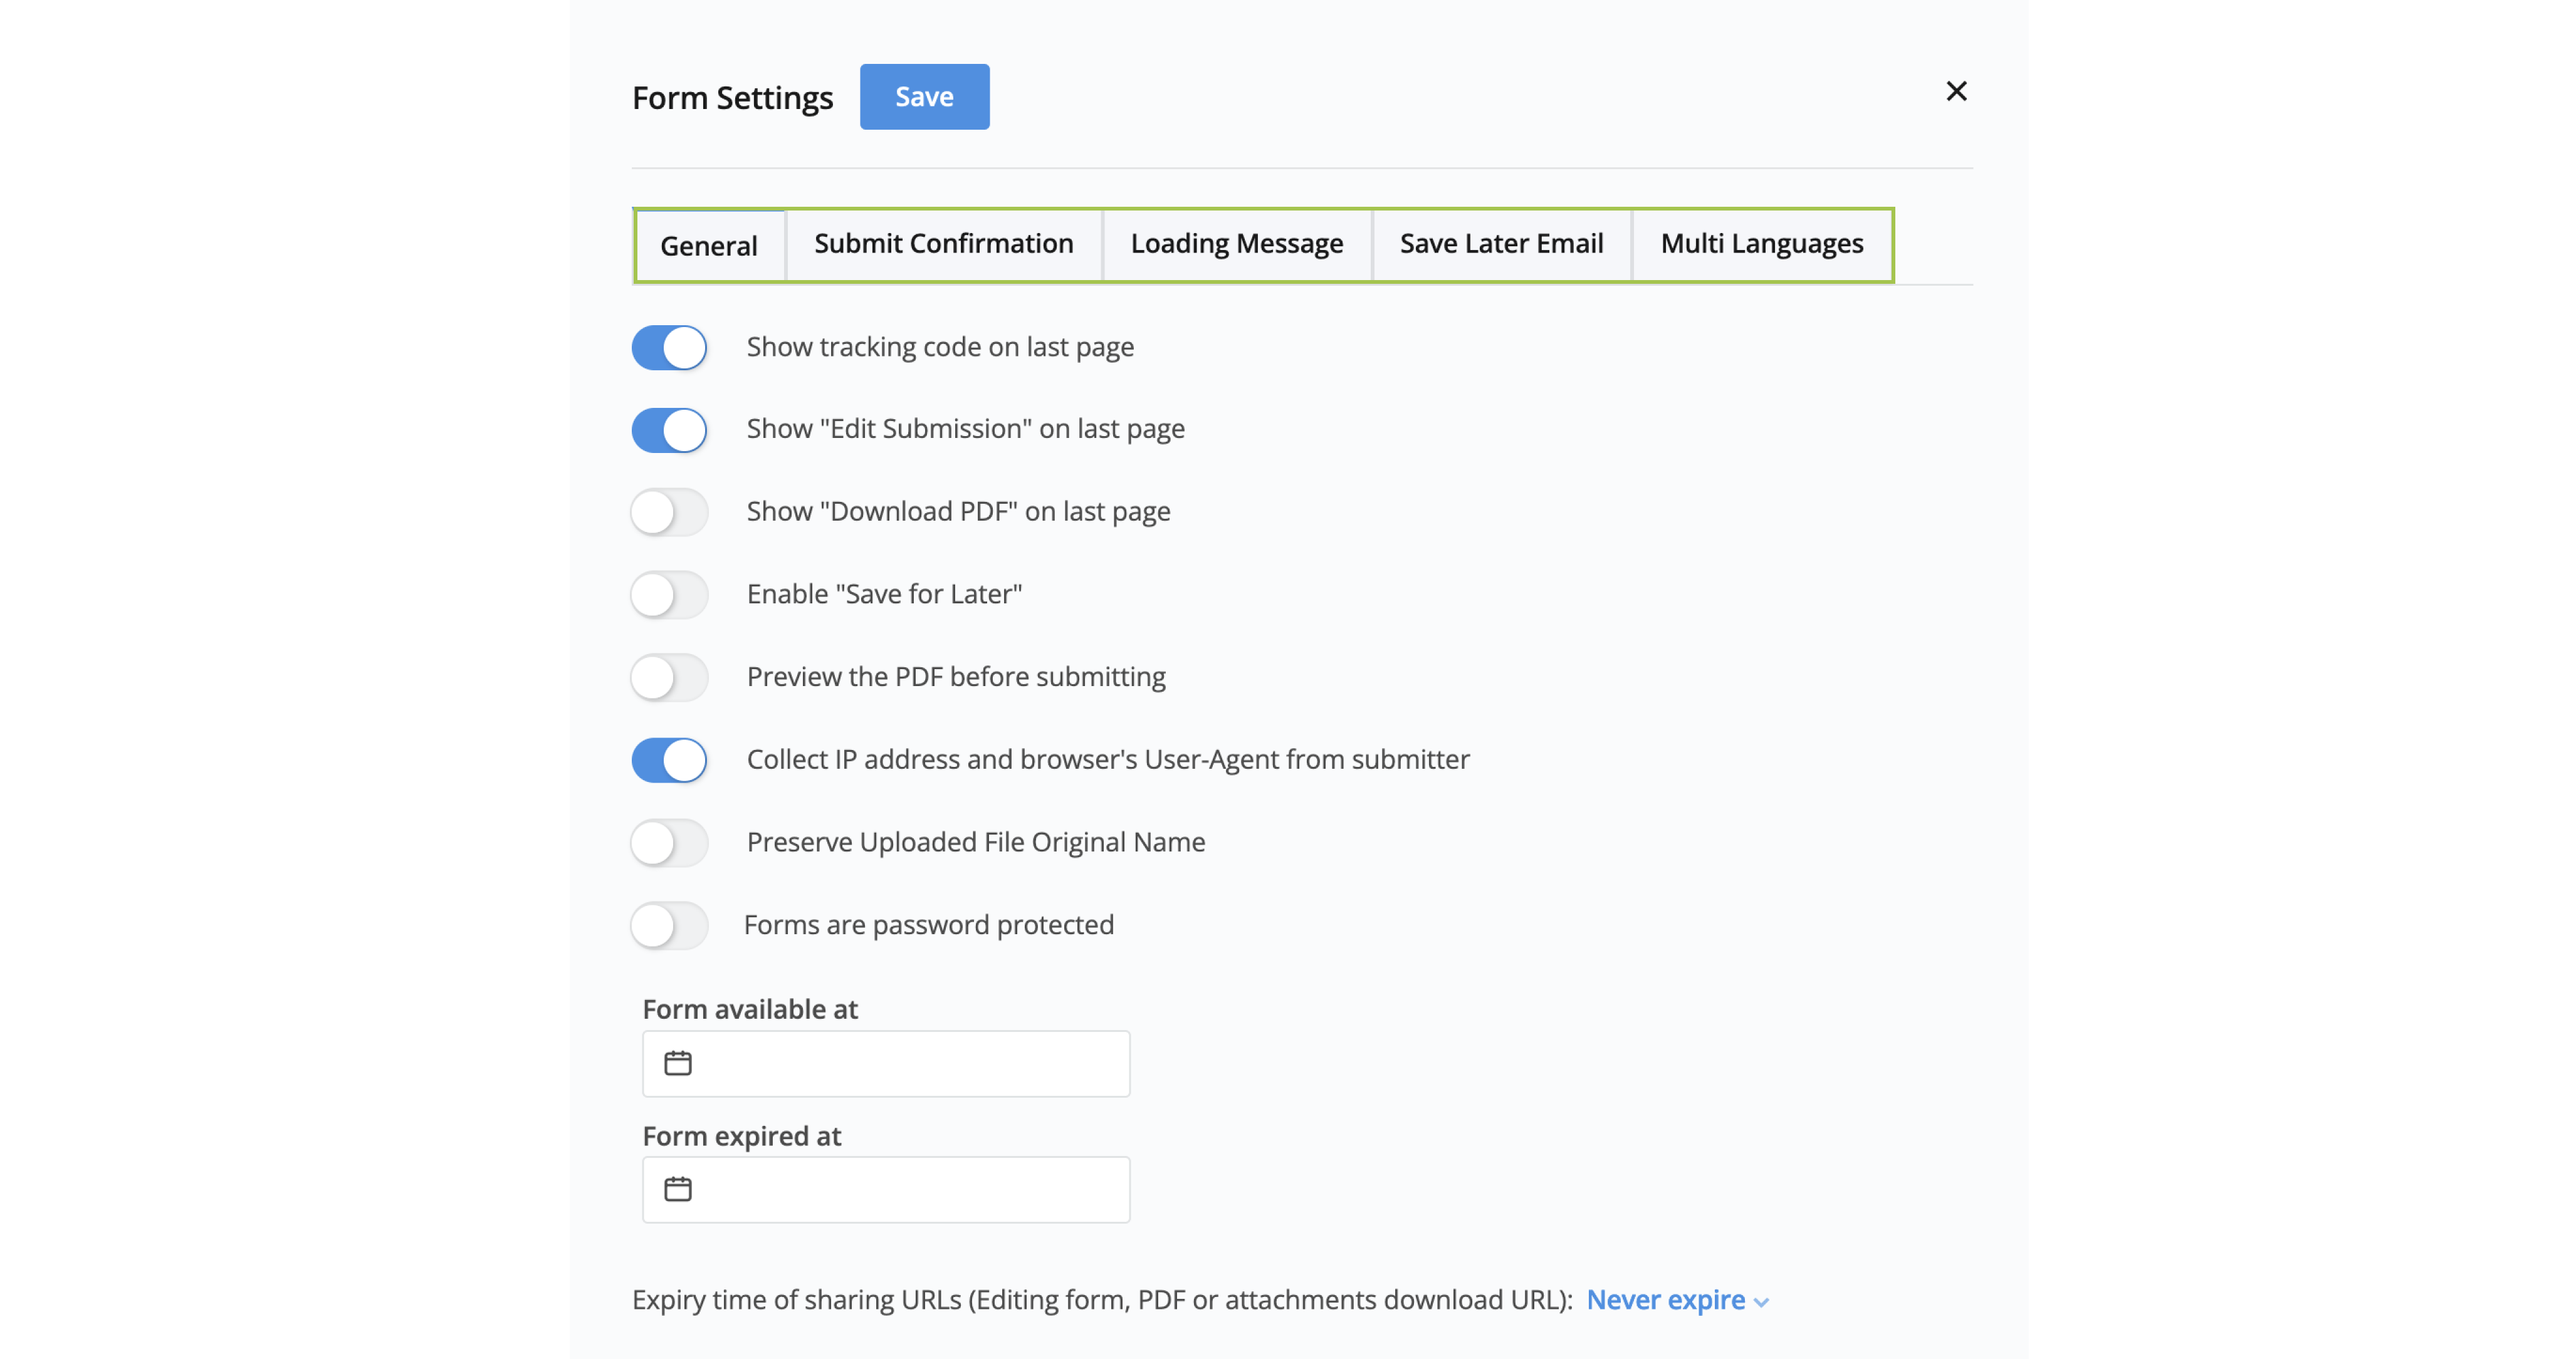The image size is (2576, 1359).
Task: Toggle Preview the PDF before submitting
Action: [x=669, y=678]
